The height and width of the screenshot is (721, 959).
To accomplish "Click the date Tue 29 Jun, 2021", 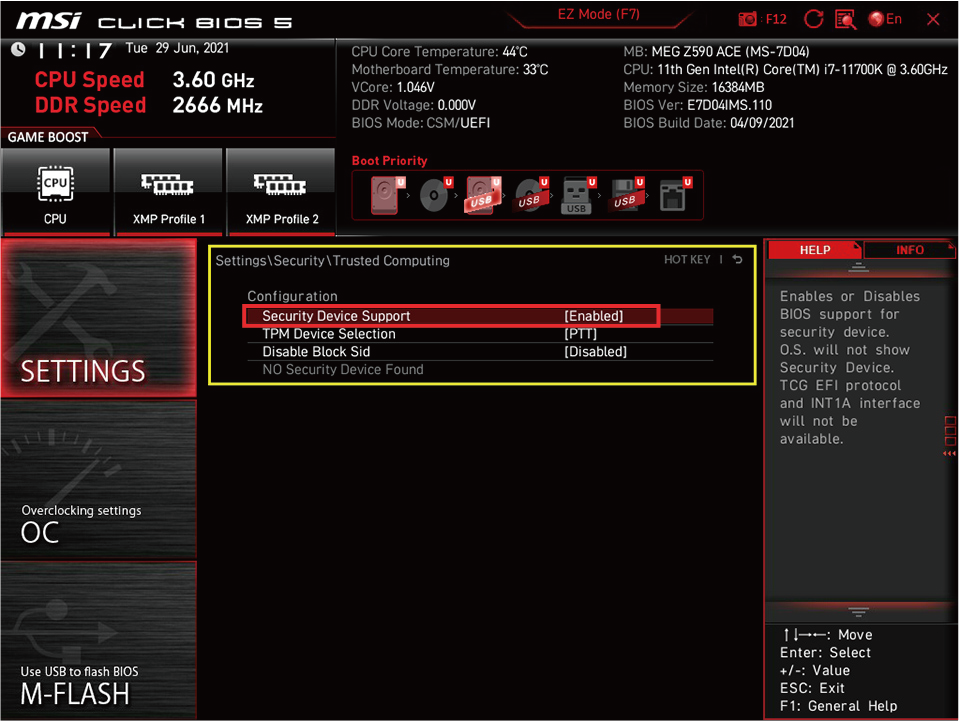I will click(177, 48).
